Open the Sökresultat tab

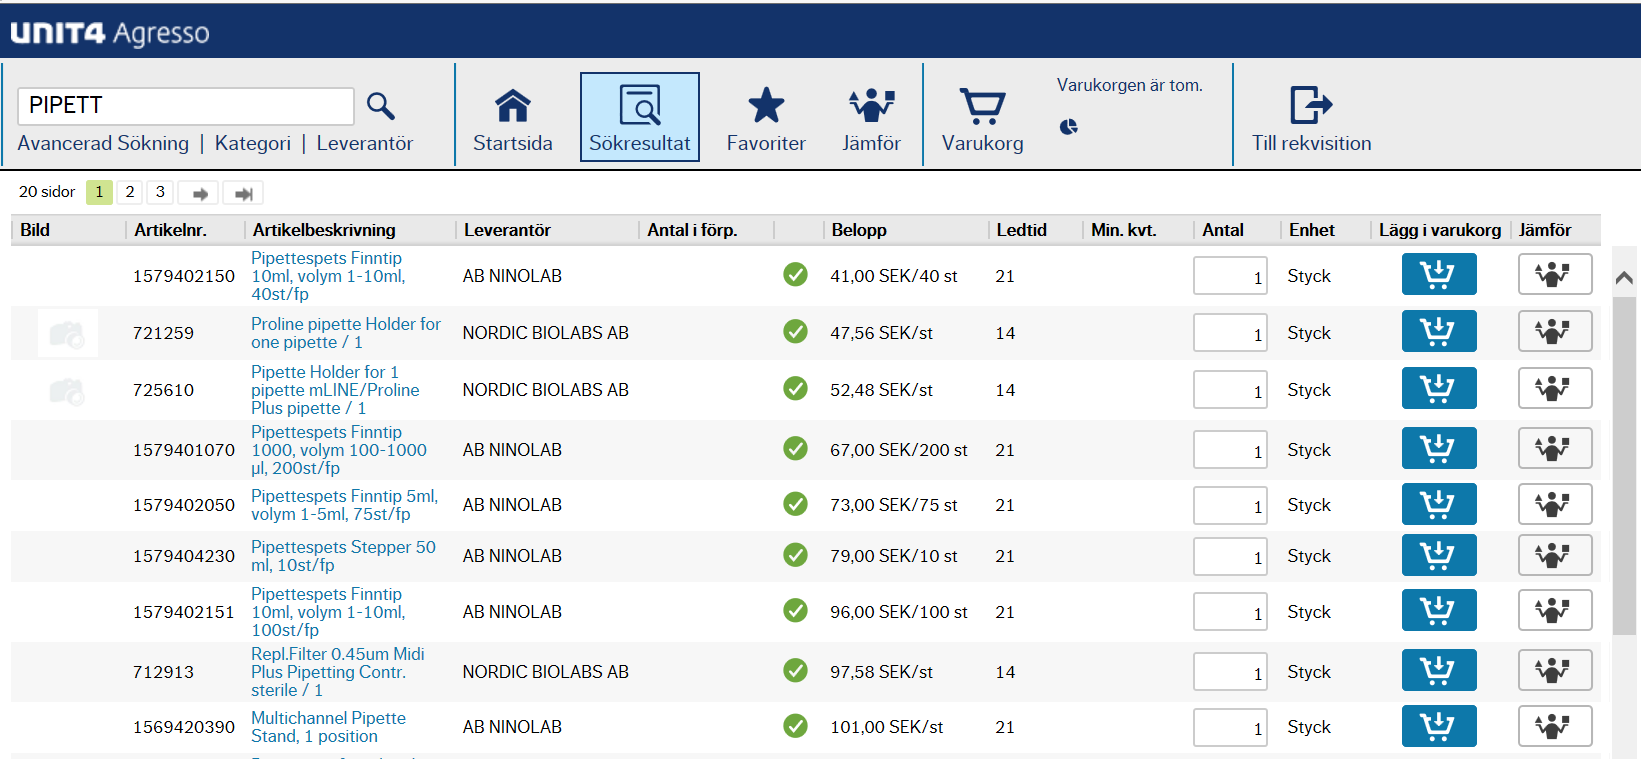coord(640,118)
